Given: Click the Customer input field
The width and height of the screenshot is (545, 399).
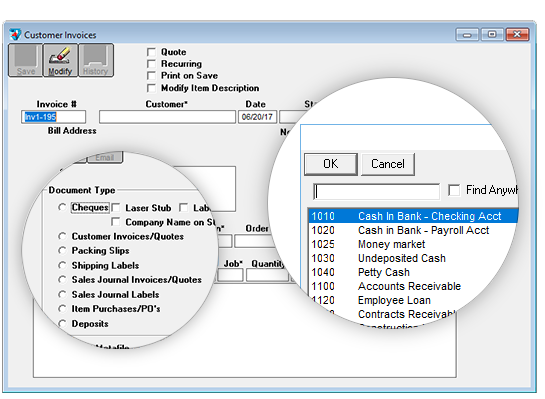Looking at the screenshot, I should (x=167, y=117).
